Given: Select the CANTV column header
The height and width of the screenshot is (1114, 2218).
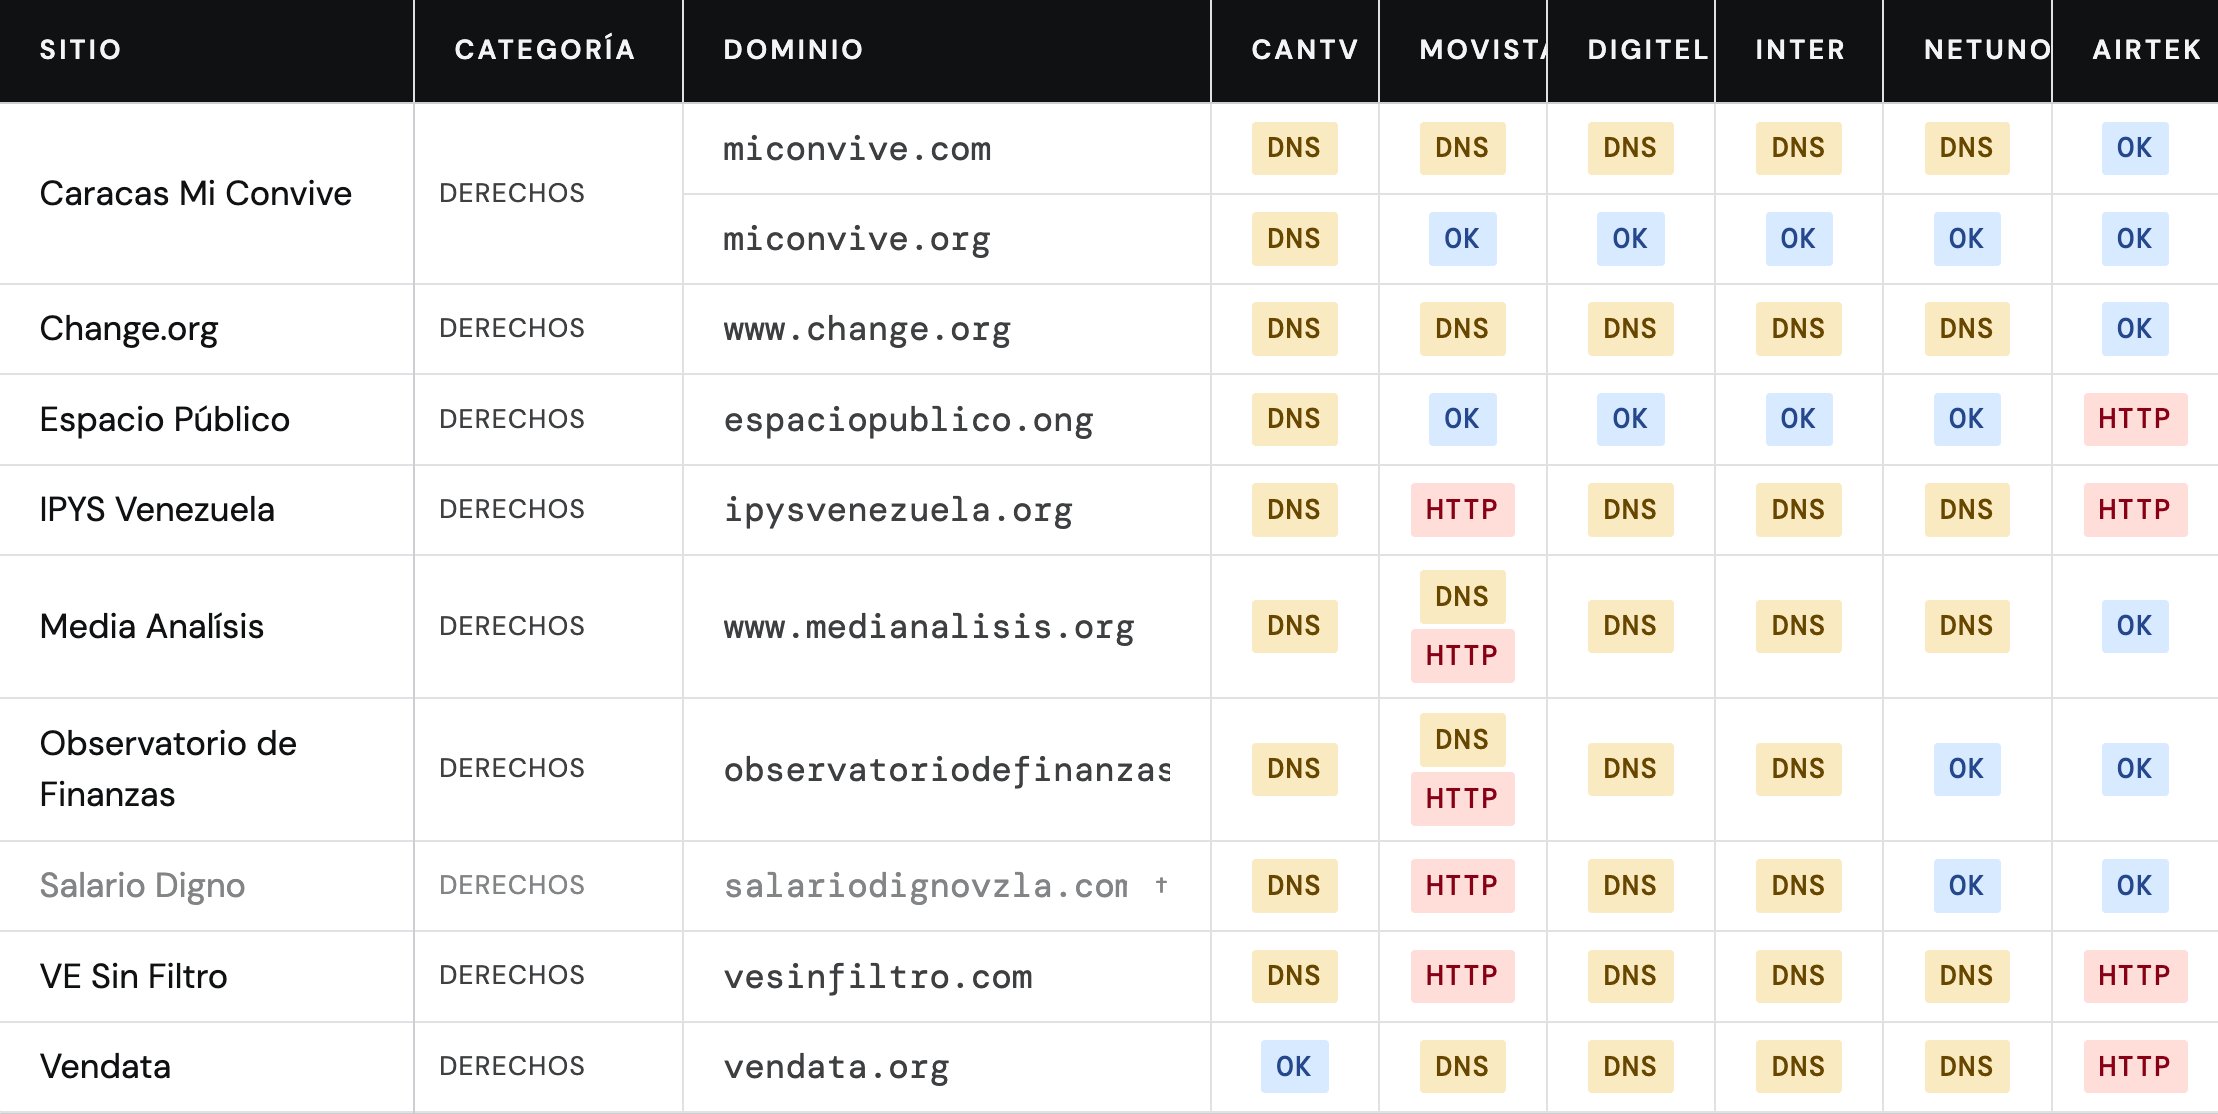Looking at the screenshot, I should pos(1305,50).
